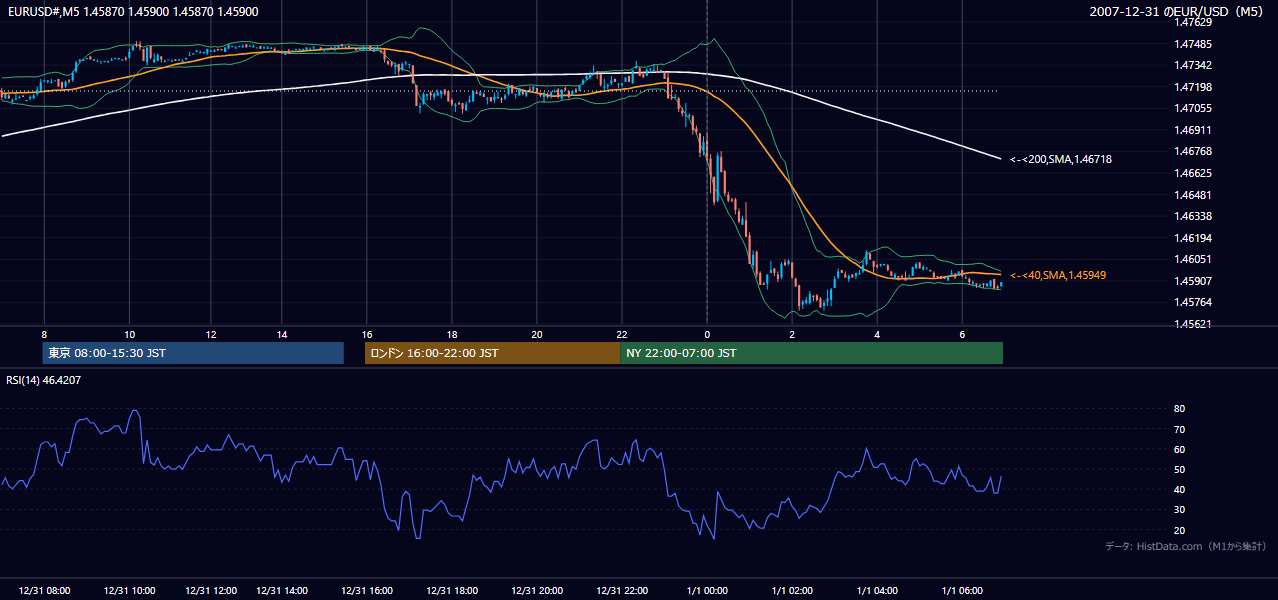The image size is (1278, 600).
Task: Click price axis label 1.47055
Action: tap(1193, 108)
